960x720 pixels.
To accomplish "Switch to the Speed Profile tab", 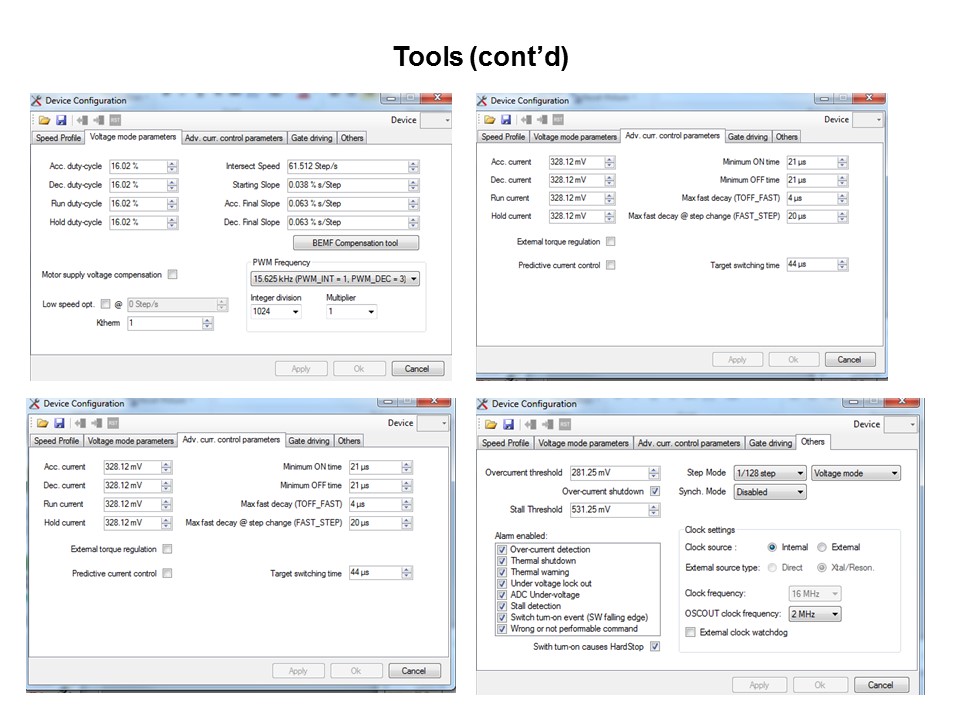I will (57, 137).
